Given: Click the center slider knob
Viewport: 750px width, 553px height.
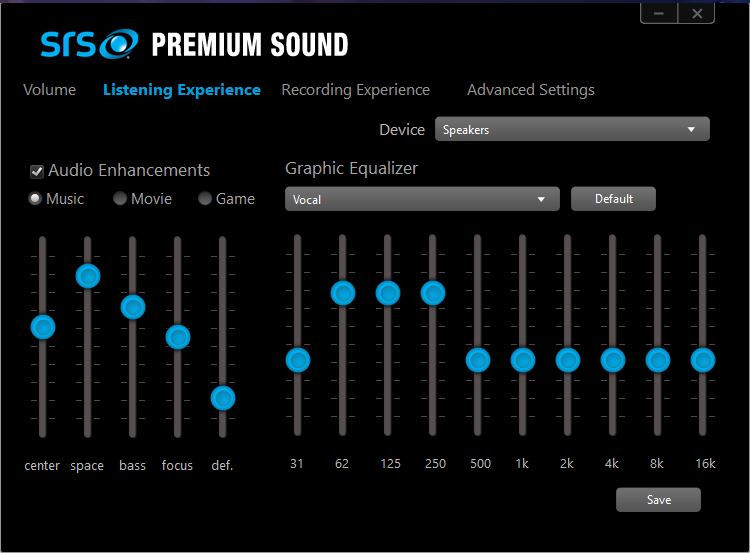Looking at the screenshot, I should click(43, 327).
